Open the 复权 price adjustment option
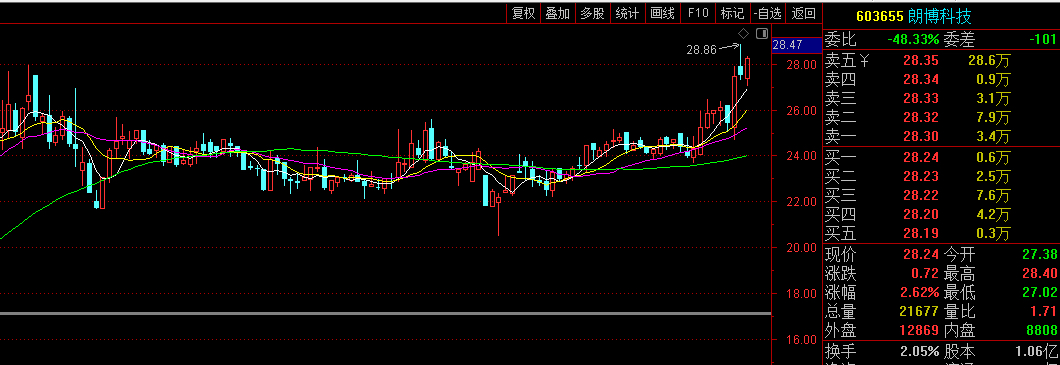The width and height of the screenshot is (1060, 365). 523,13
